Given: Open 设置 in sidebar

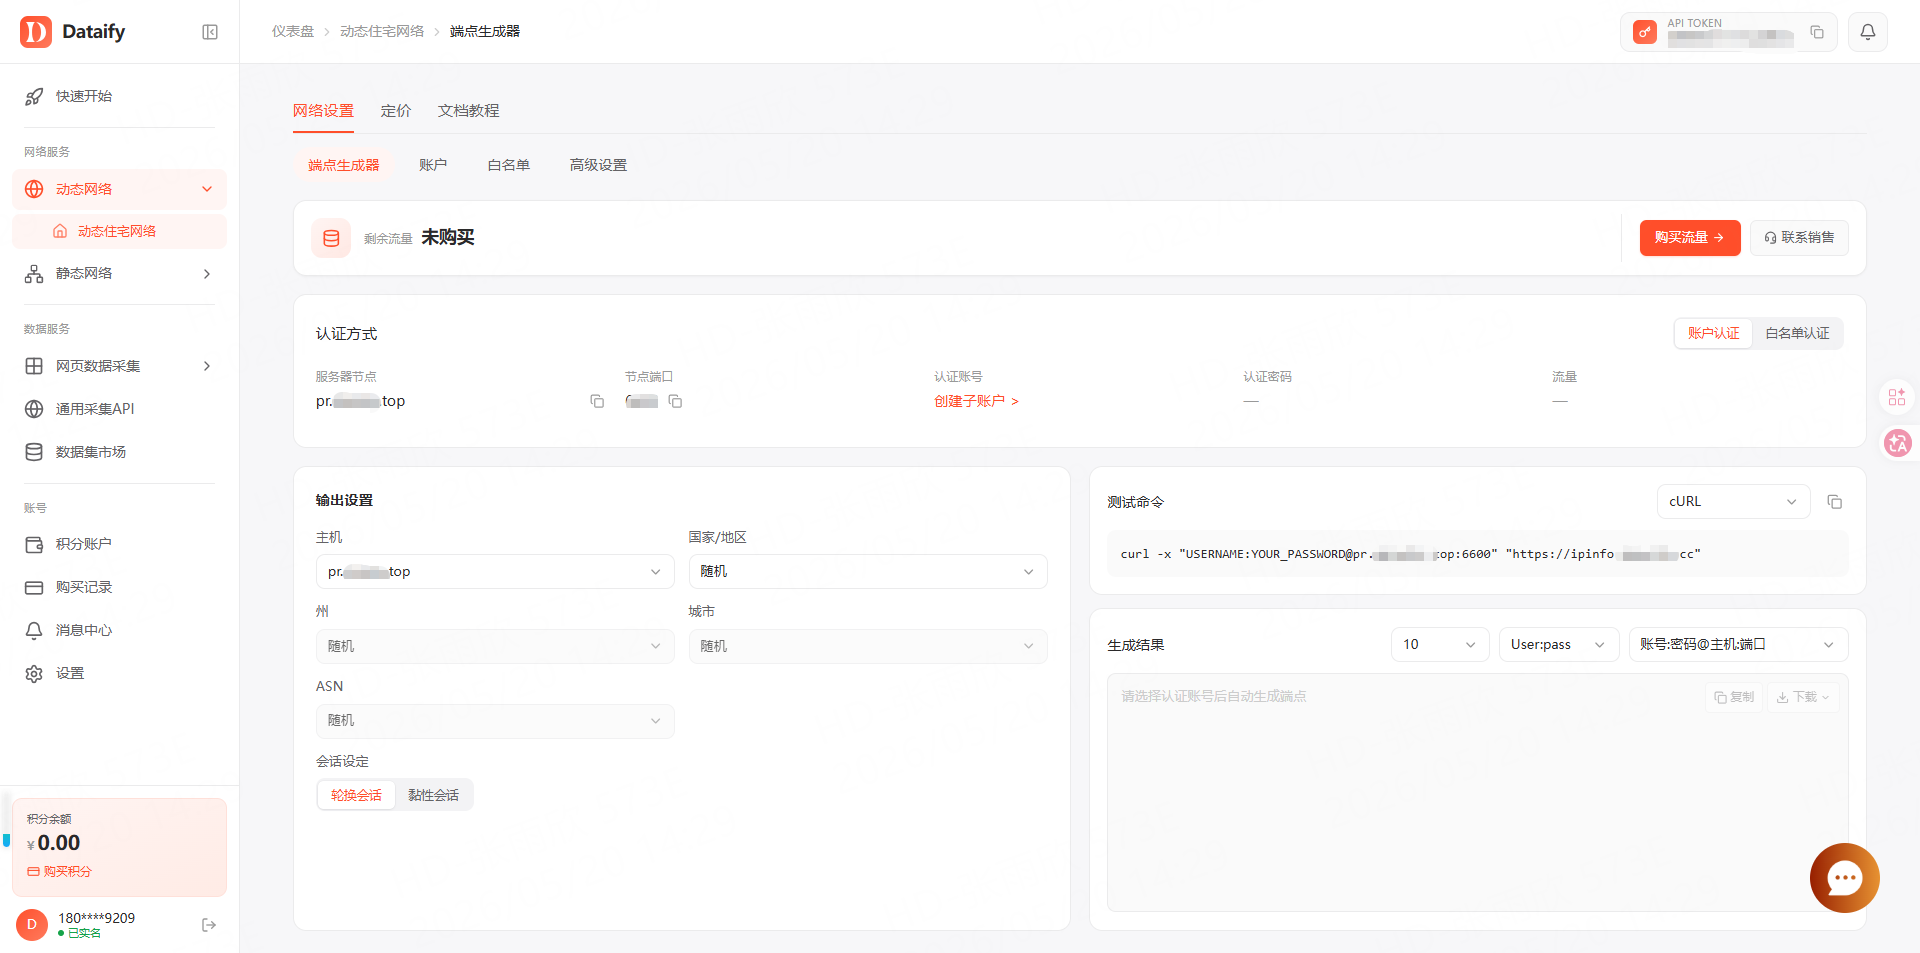Looking at the screenshot, I should pyautogui.click(x=120, y=673).
